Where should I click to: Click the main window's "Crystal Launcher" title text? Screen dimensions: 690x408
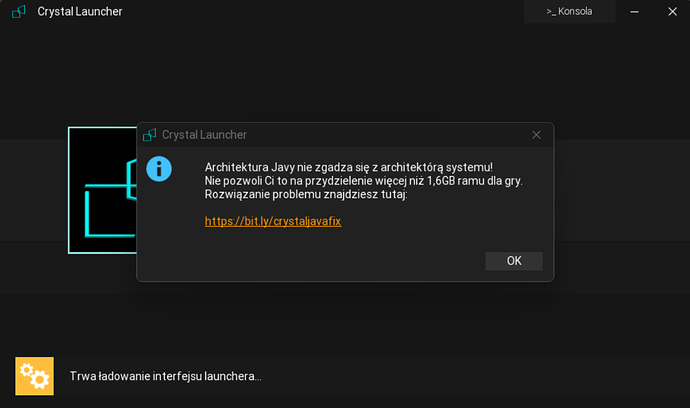point(80,12)
